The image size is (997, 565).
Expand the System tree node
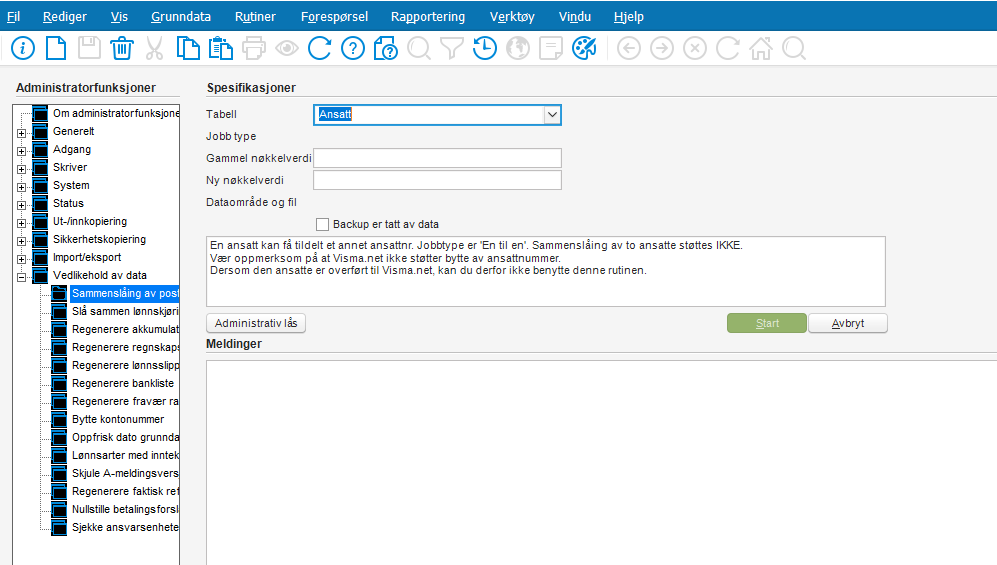tap(22, 187)
